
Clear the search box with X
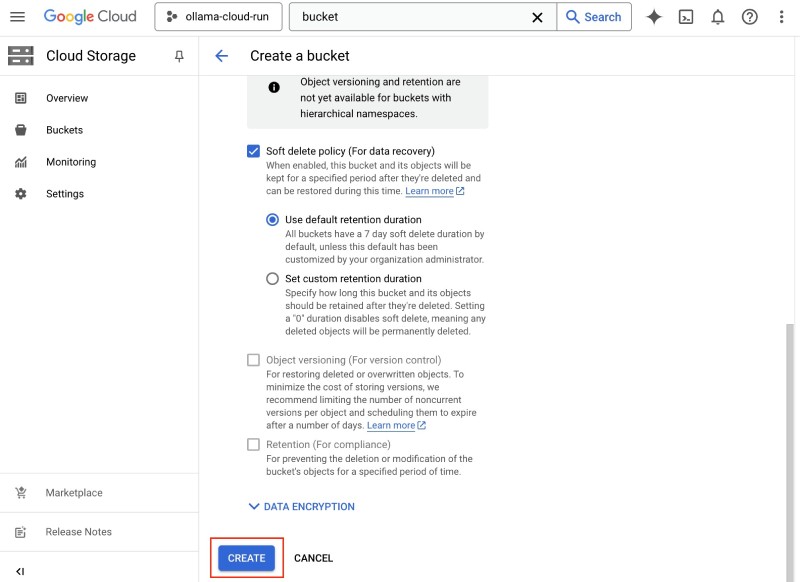coord(537,17)
